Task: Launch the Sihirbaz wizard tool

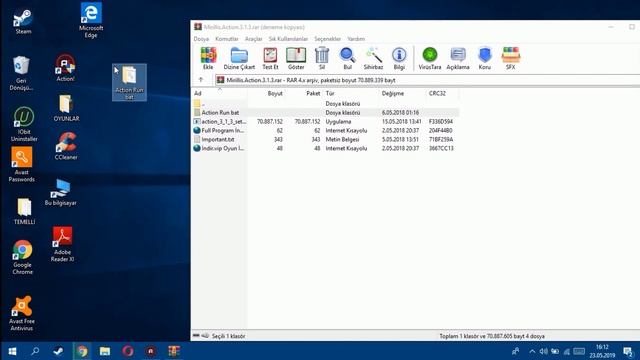Action: pyautogui.click(x=373, y=58)
